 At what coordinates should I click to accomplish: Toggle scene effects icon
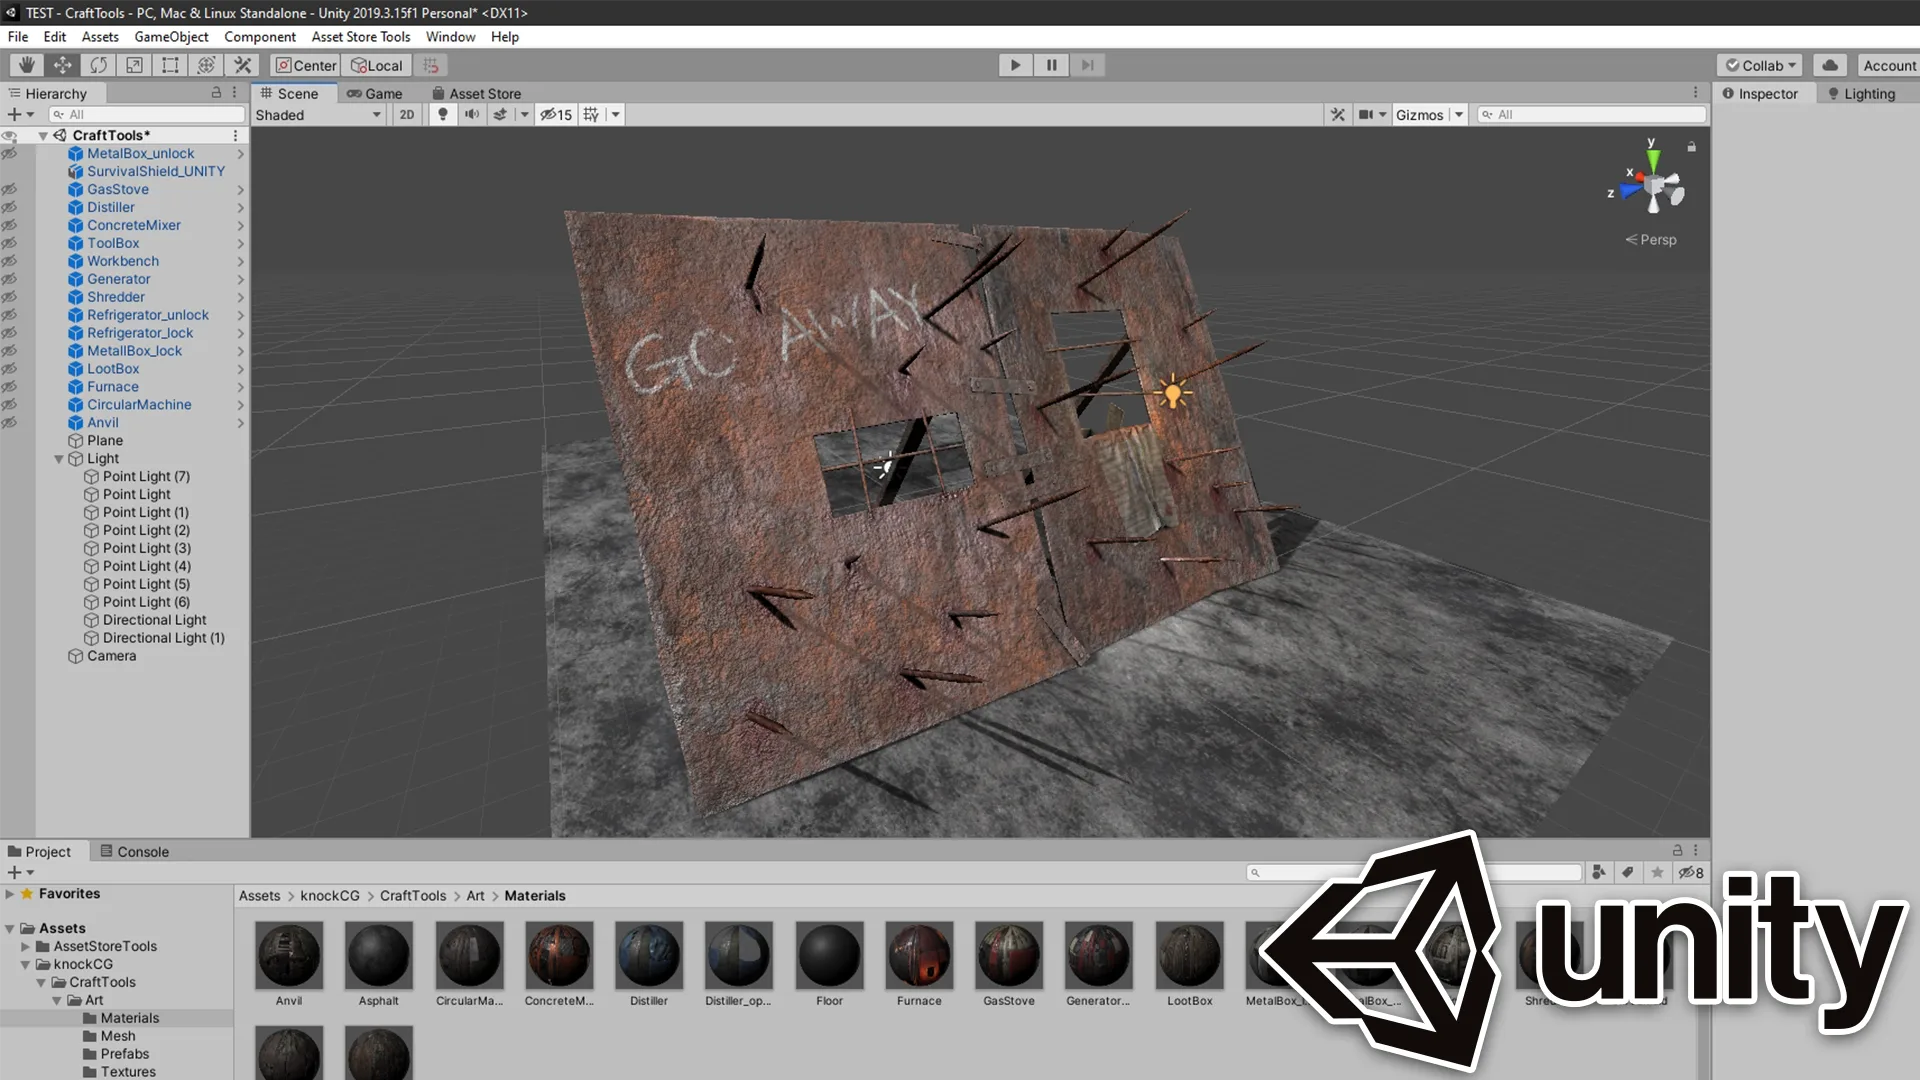click(x=500, y=114)
